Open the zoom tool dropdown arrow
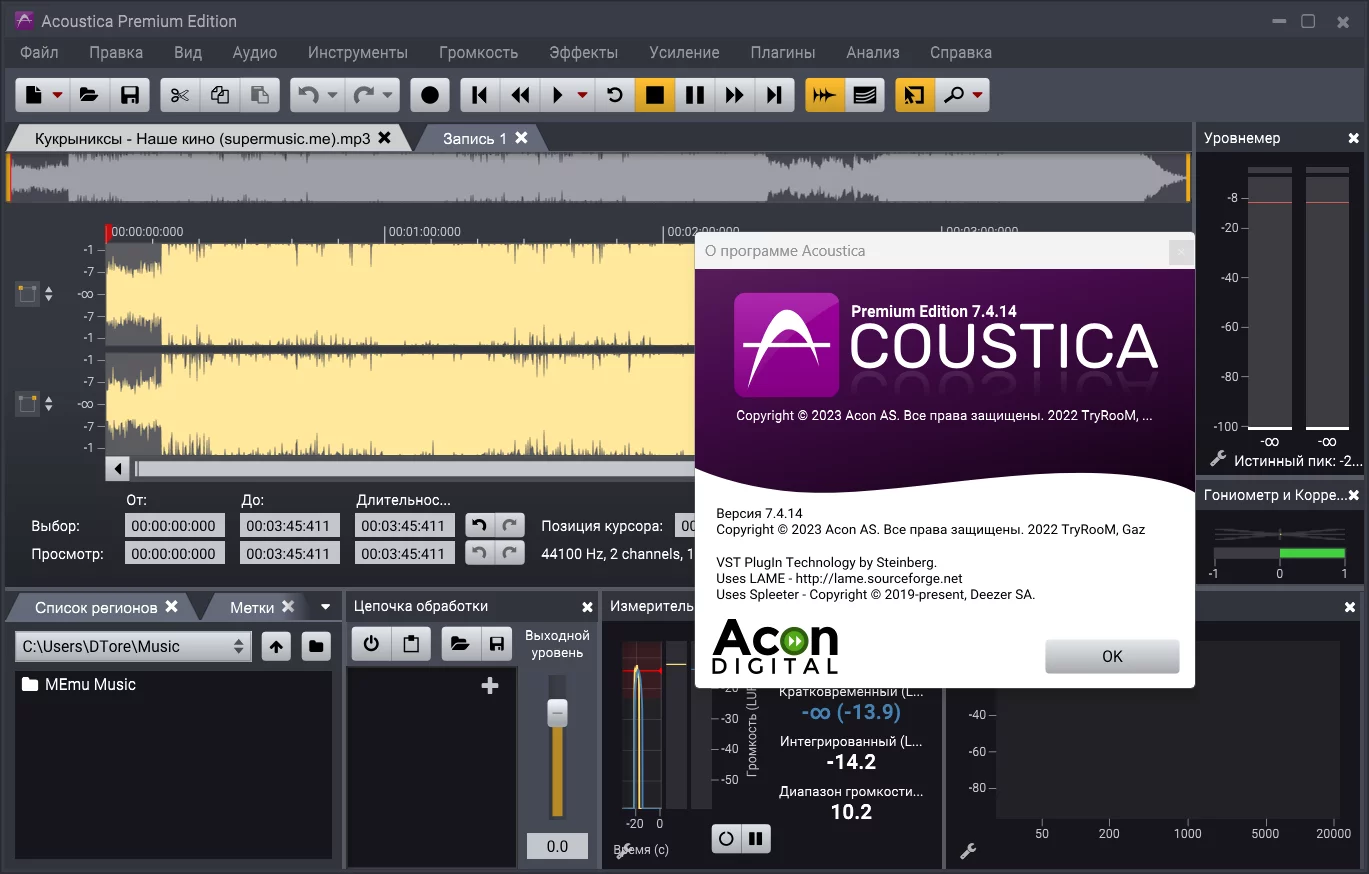This screenshot has width=1369, height=874. 978,95
